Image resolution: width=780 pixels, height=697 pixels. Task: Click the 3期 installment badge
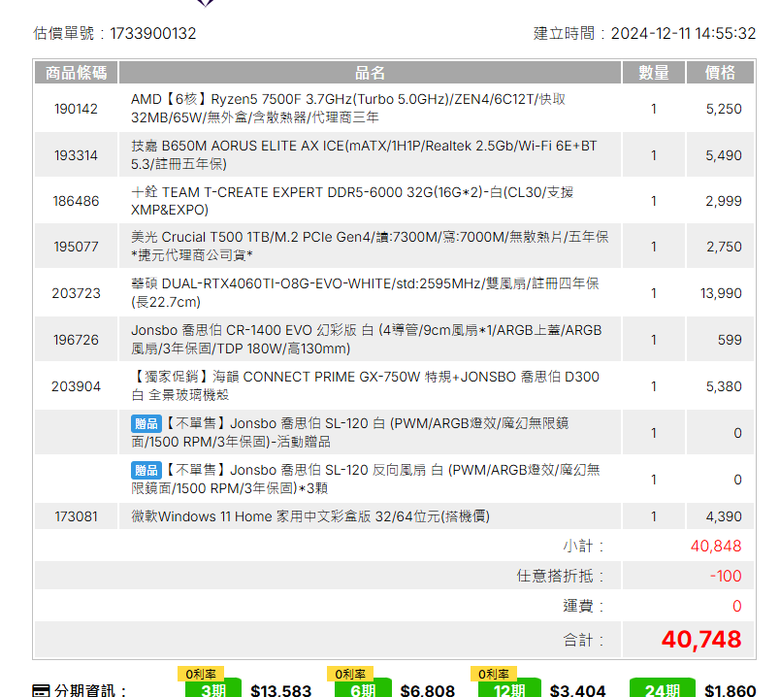click(x=213, y=689)
